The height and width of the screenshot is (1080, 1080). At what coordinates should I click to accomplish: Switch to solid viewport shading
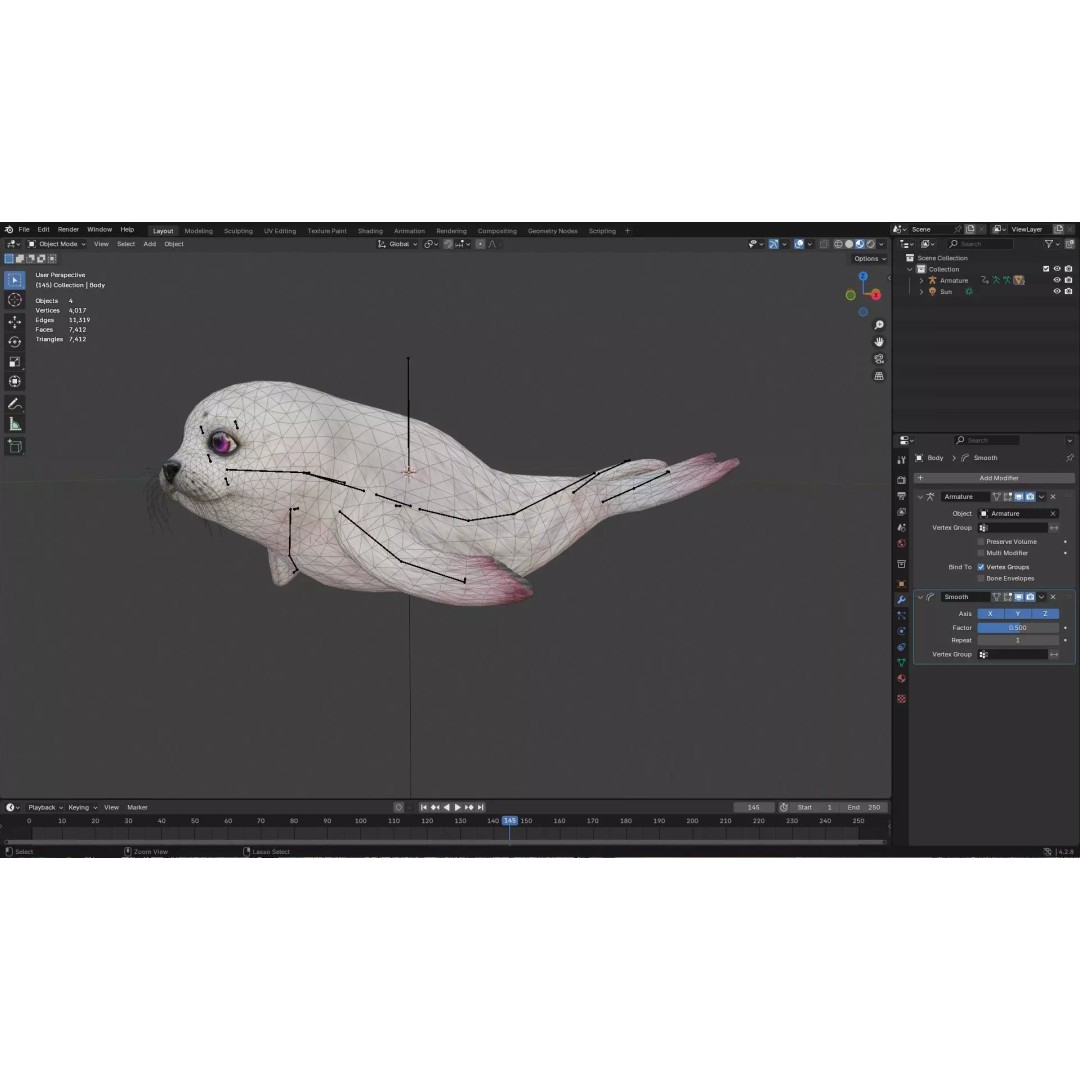(849, 244)
